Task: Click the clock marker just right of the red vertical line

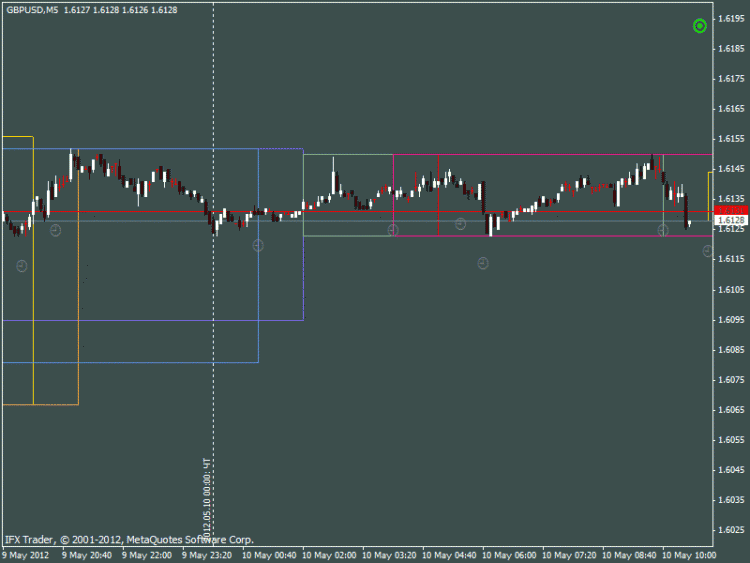Action: [461, 224]
